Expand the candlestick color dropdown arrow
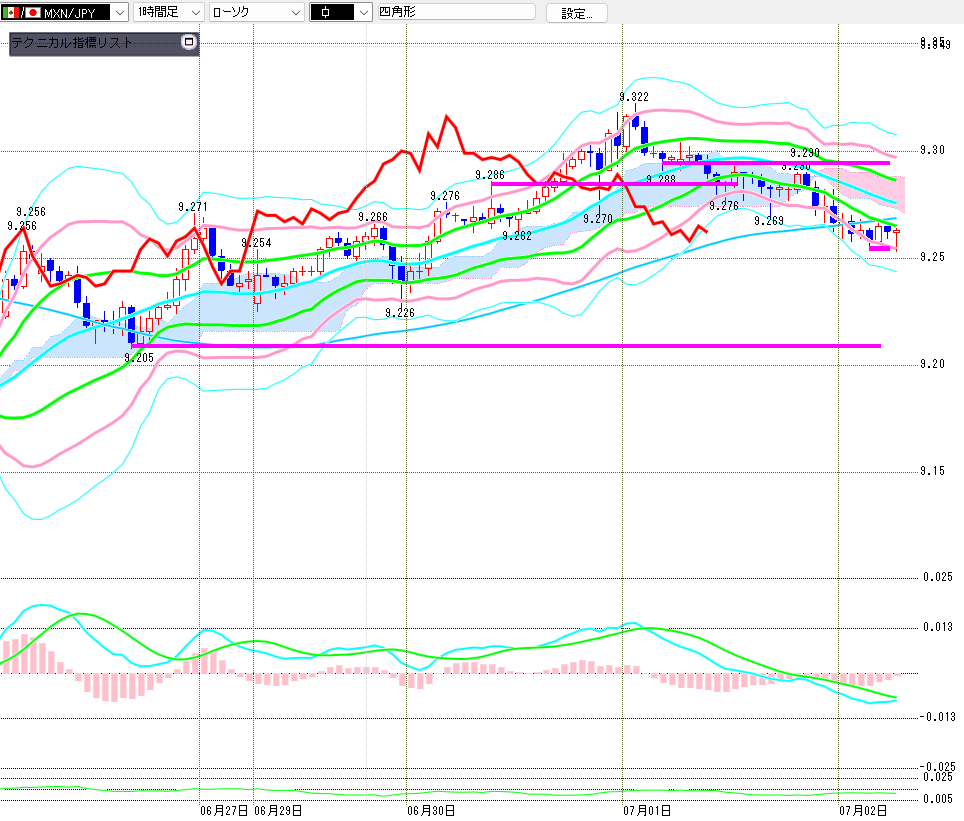The height and width of the screenshot is (821, 964). click(364, 12)
